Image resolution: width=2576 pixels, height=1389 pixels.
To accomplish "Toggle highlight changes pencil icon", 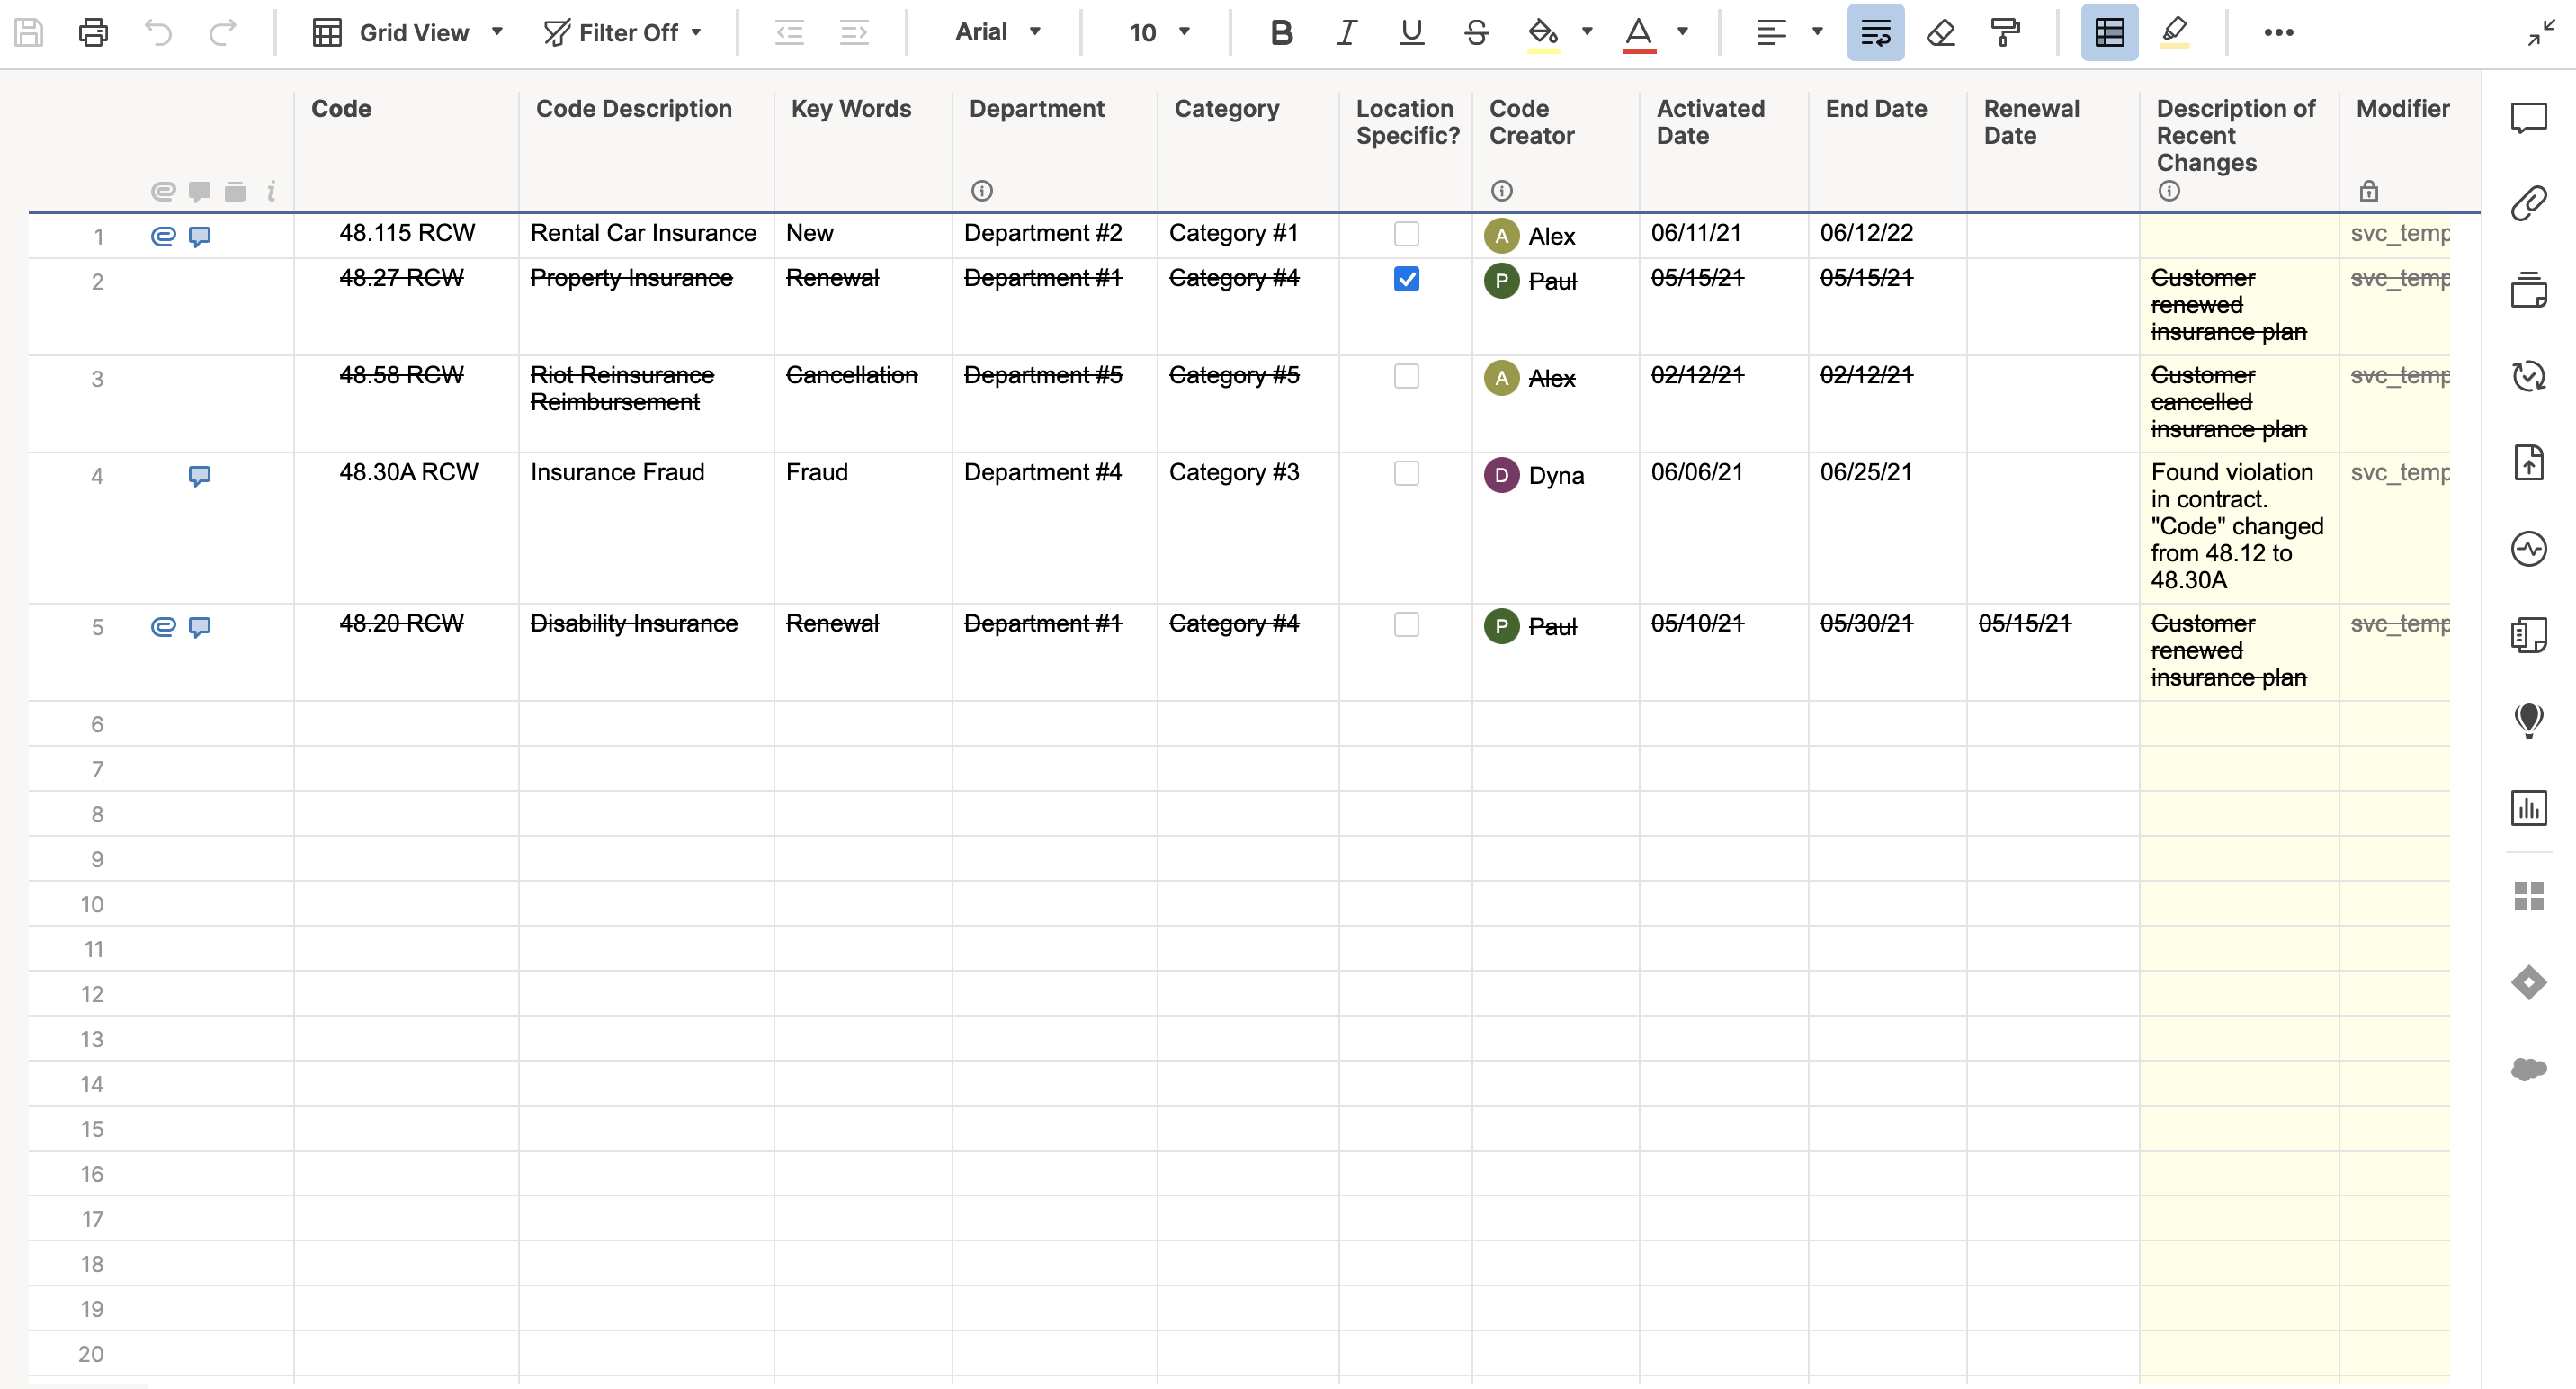I will tap(2174, 33).
